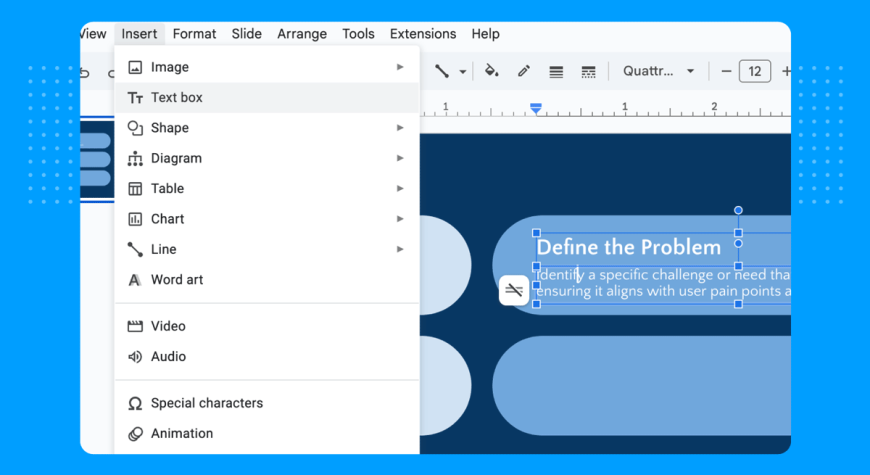Click the Video clapperboard icon
The width and height of the screenshot is (870, 475).
point(135,326)
